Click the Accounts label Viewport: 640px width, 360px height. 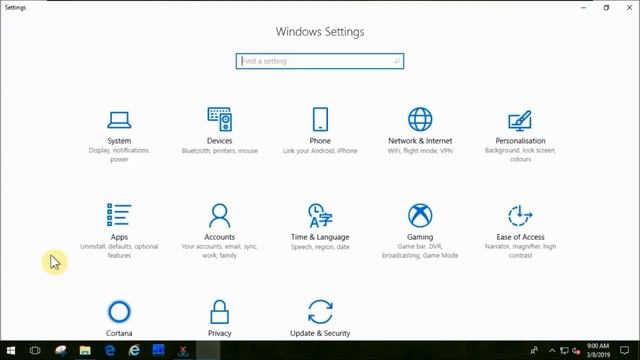[220, 237]
